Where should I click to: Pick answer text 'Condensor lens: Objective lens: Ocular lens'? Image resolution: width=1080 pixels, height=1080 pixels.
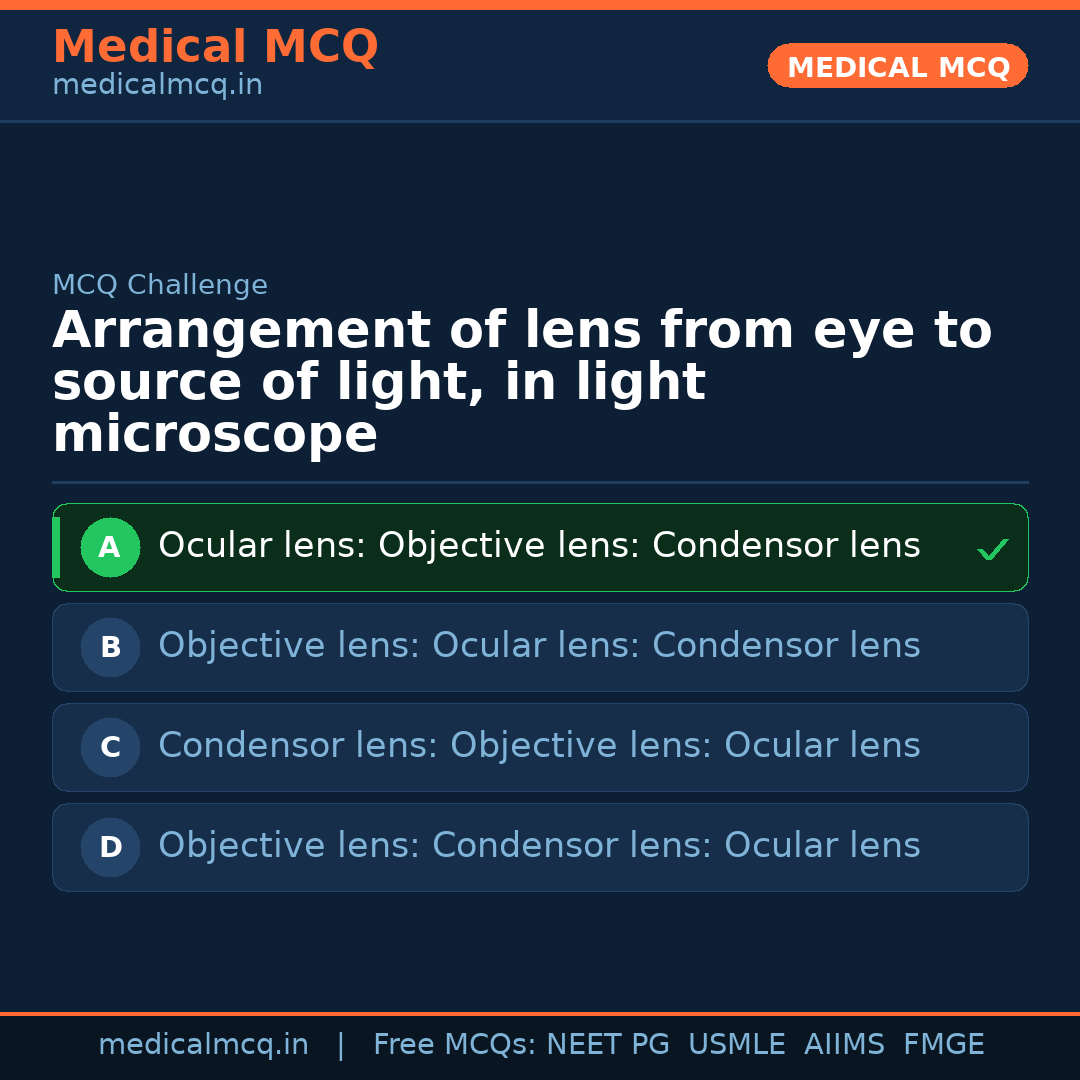point(539,746)
